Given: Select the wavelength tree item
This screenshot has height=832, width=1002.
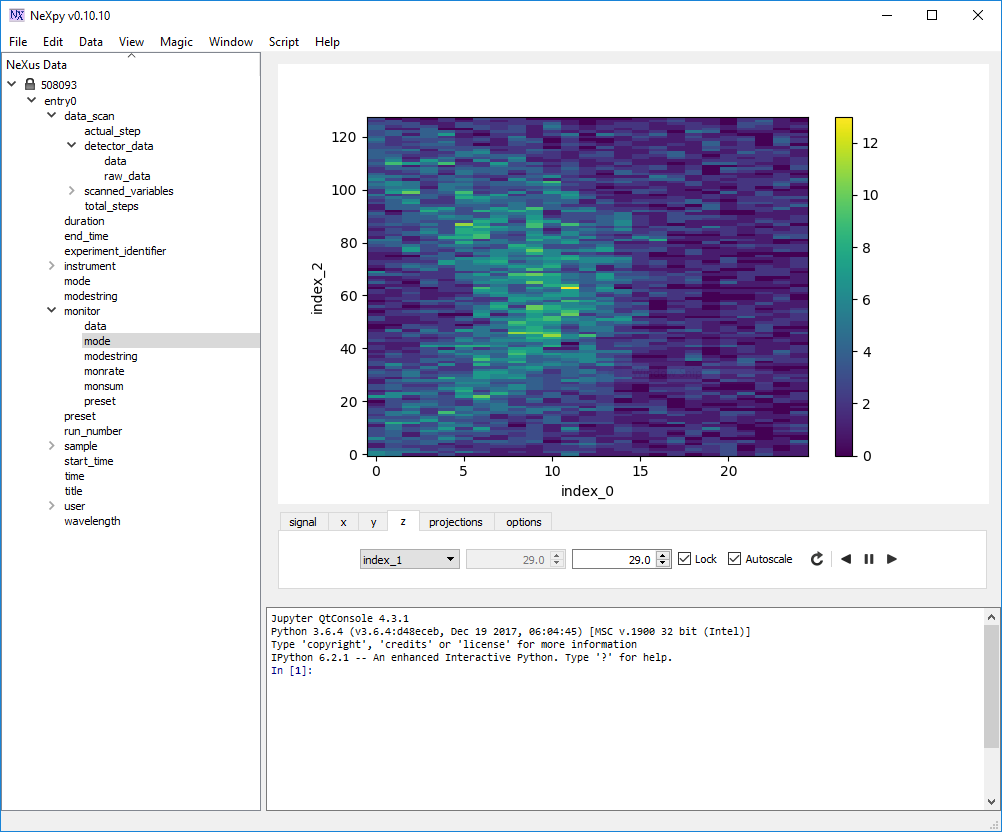Looking at the screenshot, I should pyautogui.click(x=92, y=521).
